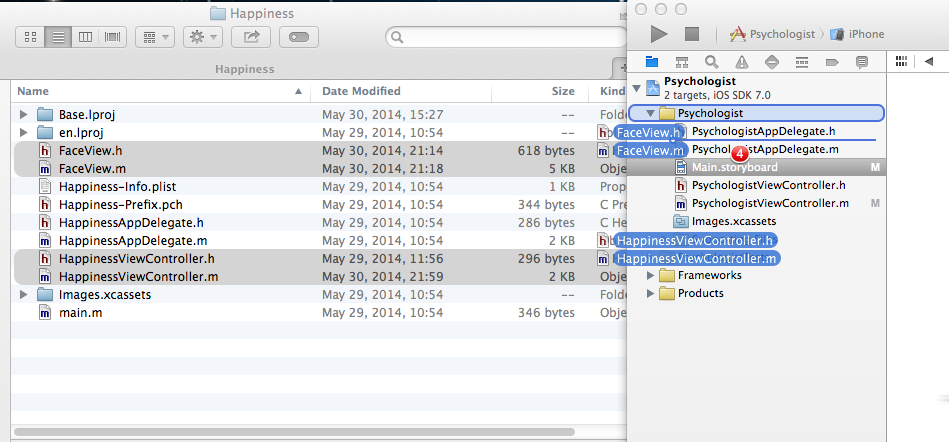949x442 pixels.
Task: Click the Finder edit tags button
Action: [x=299, y=38]
